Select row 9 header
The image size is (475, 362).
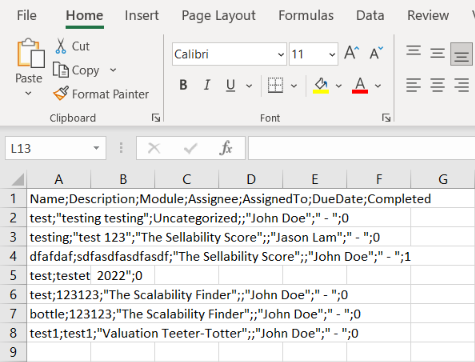pyautogui.click(x=13, y=352)
